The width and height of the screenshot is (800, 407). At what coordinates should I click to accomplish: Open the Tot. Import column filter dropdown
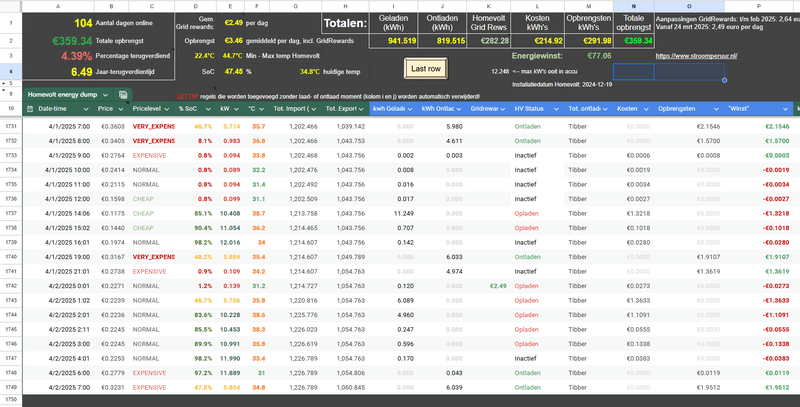point(313,109)
